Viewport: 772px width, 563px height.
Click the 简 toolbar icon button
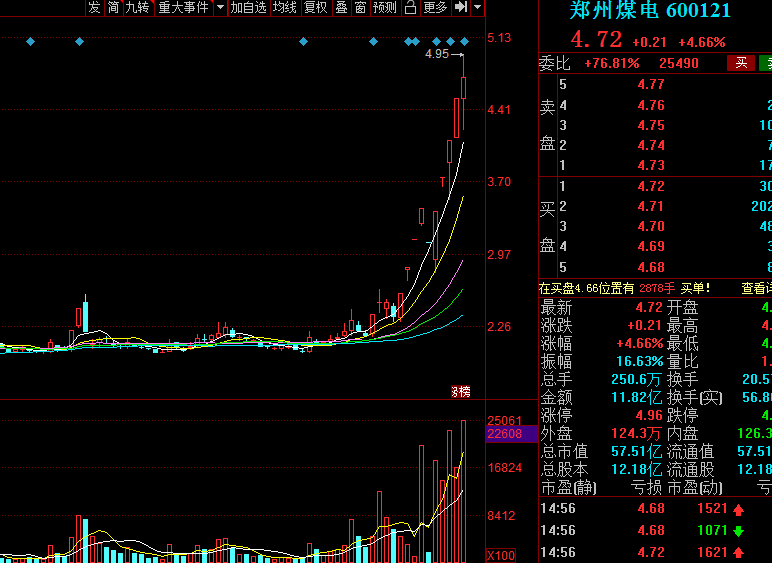(x=113, y=7)
